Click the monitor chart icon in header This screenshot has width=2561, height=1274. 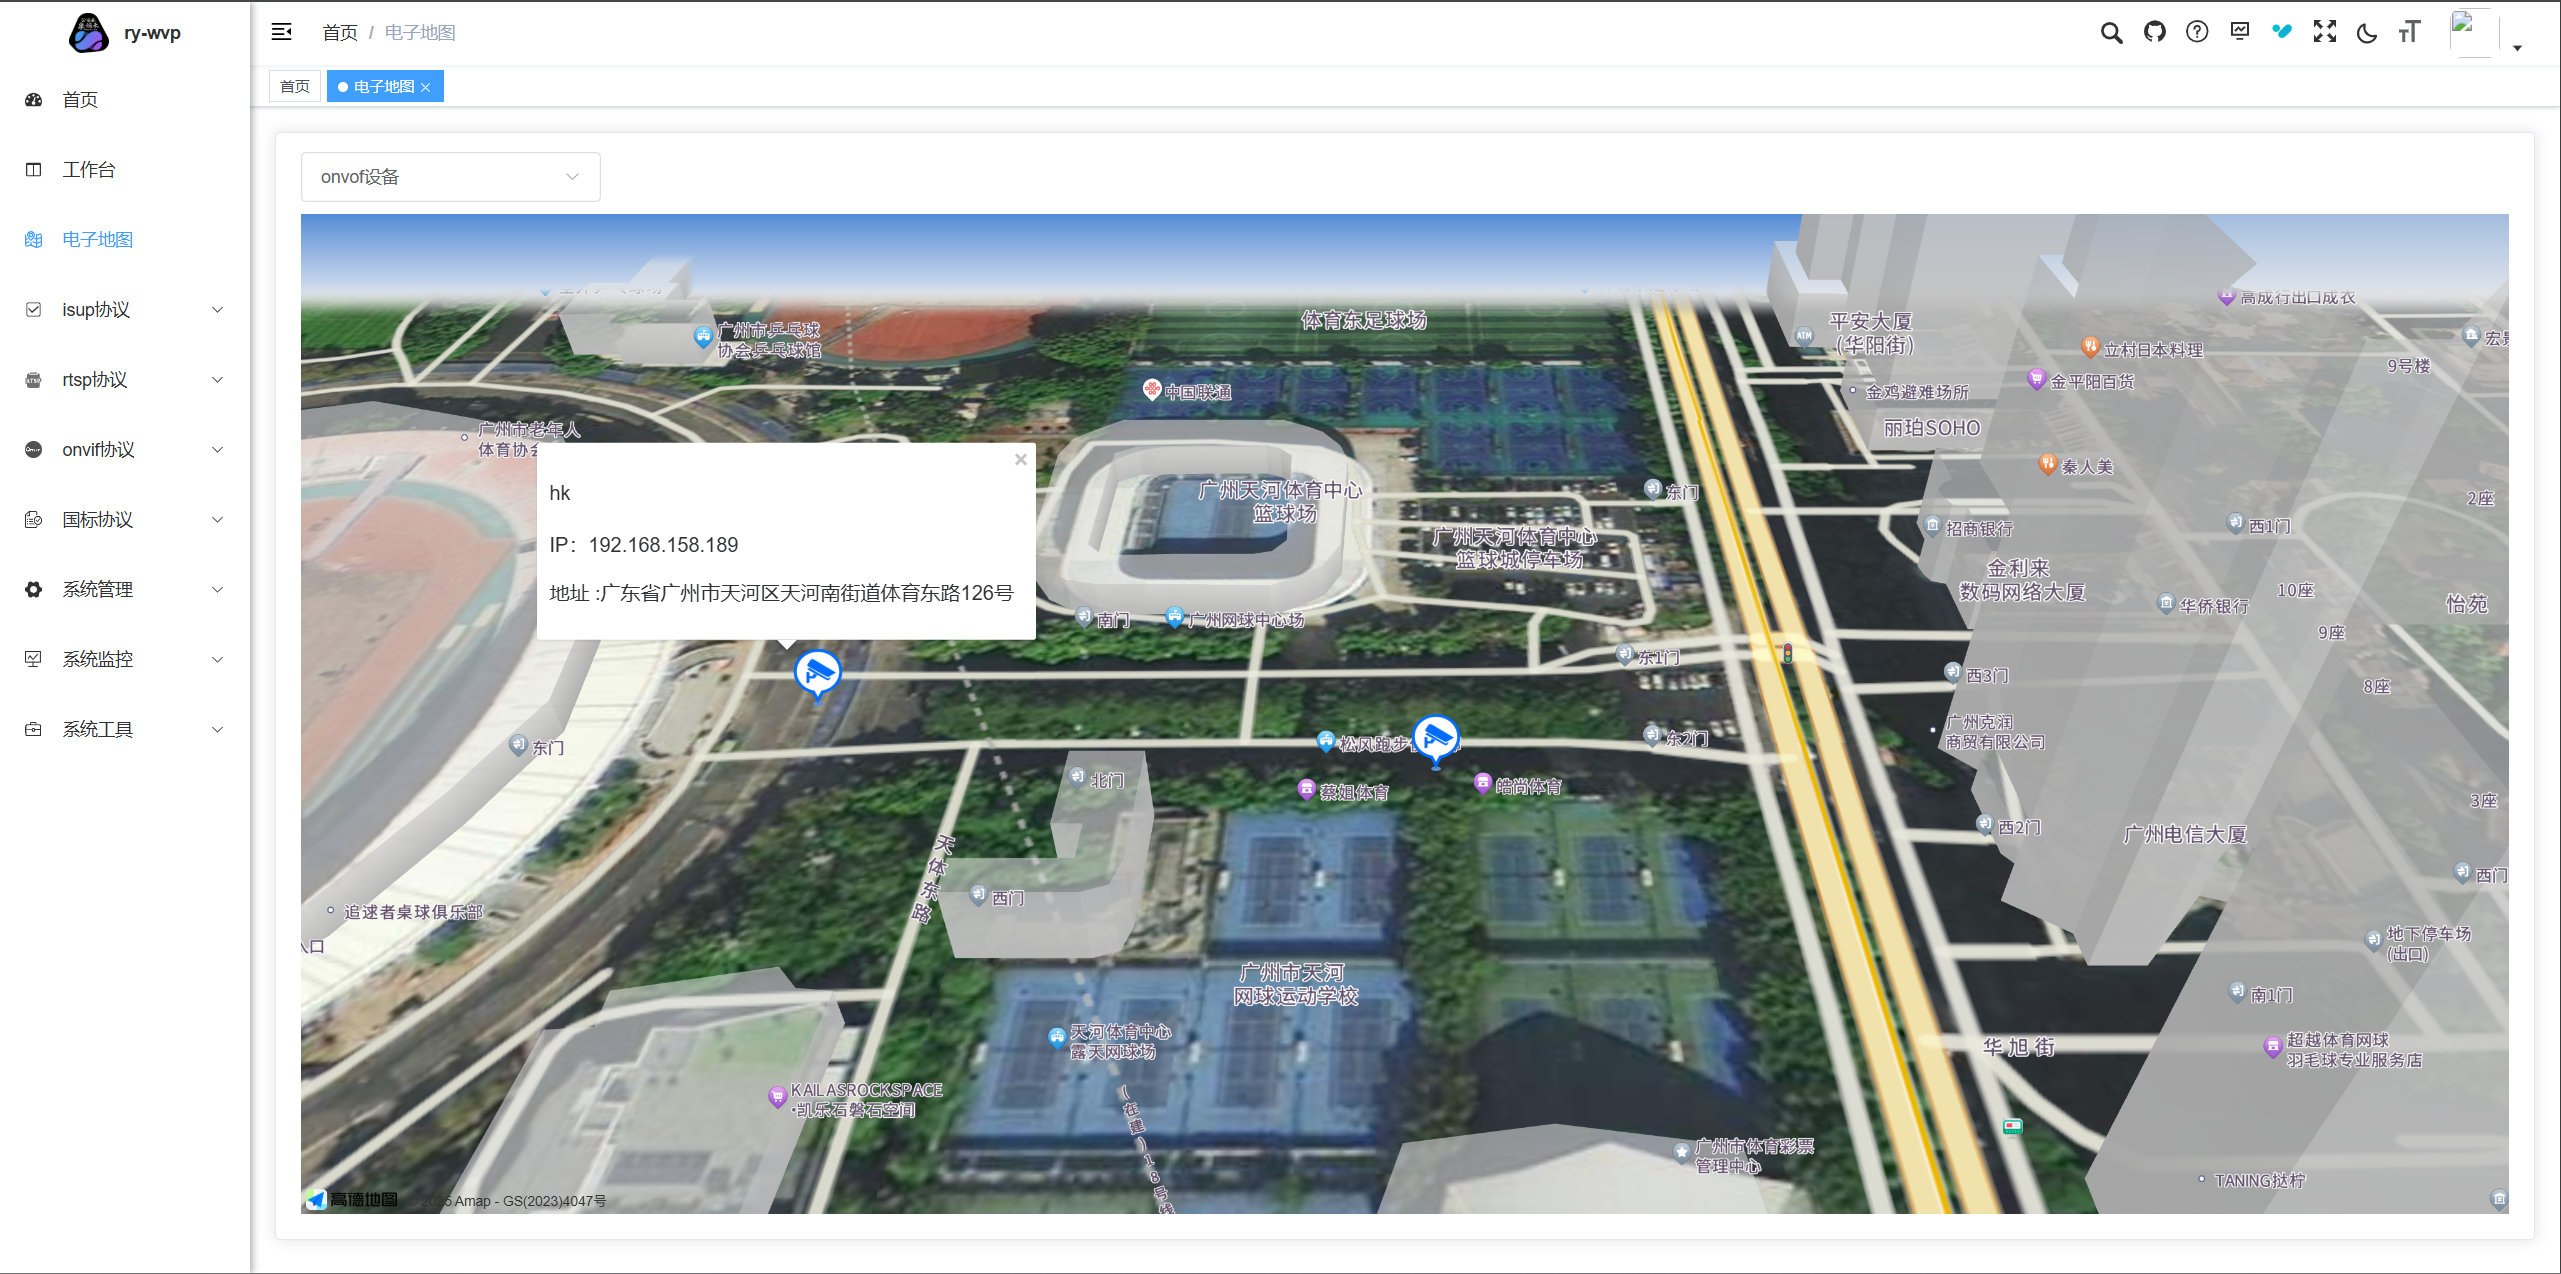tap(2239, 31)
